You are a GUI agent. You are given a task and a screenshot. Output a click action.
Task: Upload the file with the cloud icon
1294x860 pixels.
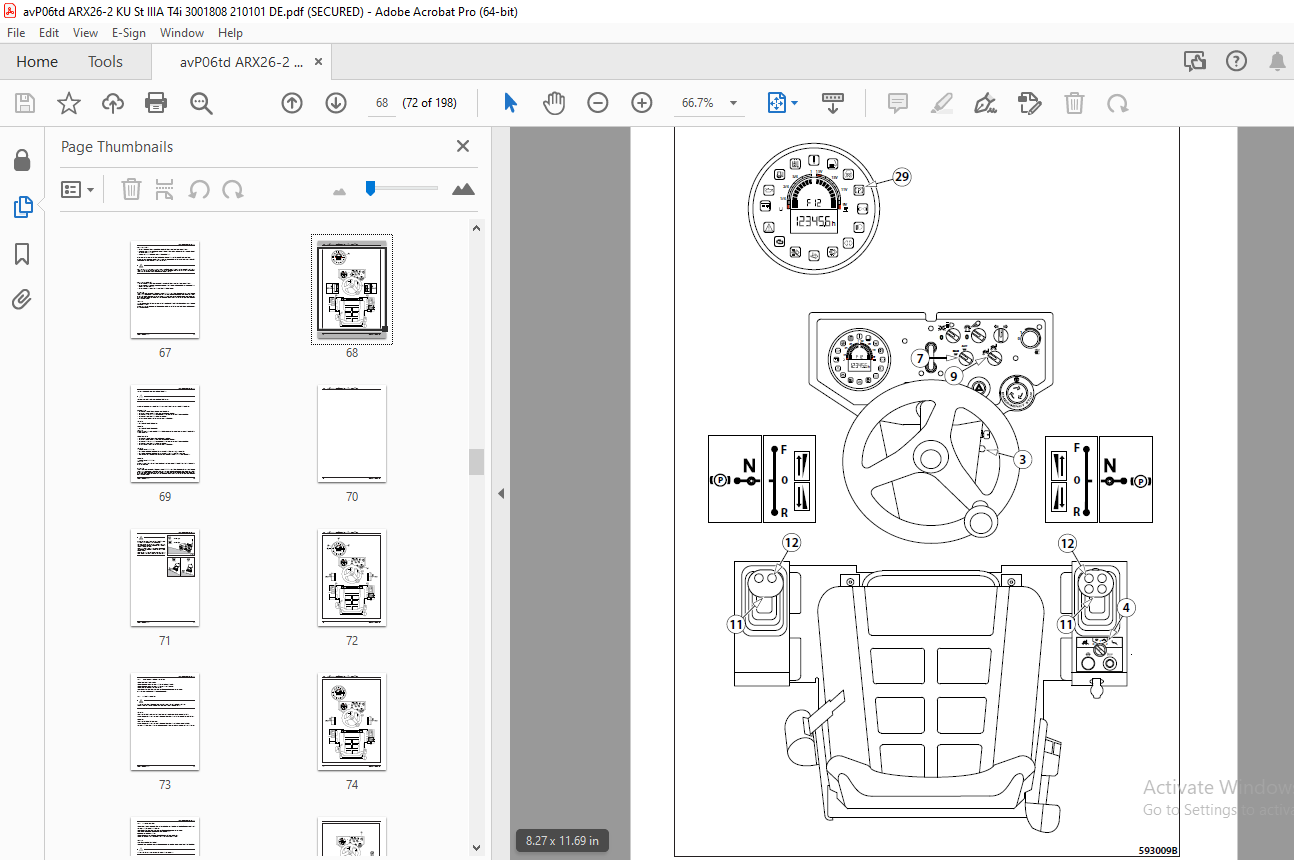[112, 103]
